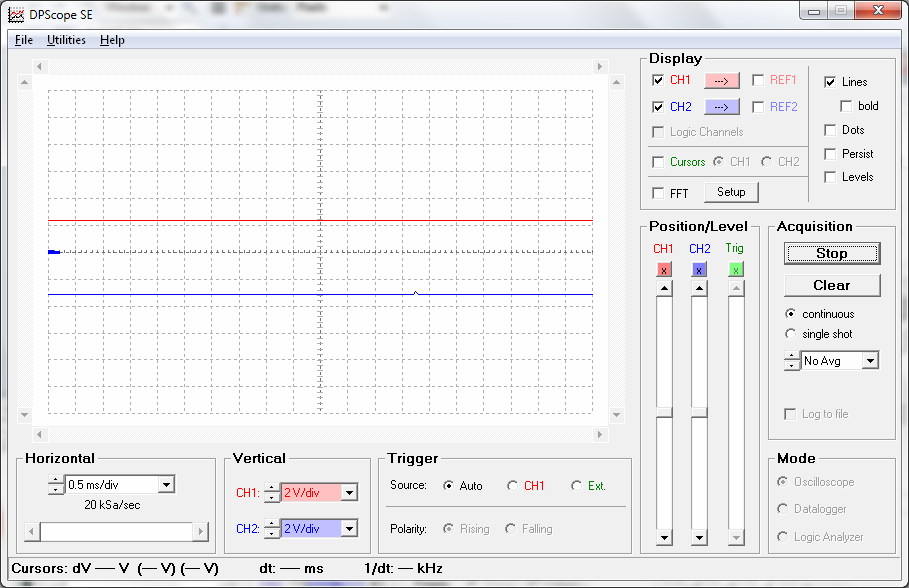Check the bold lines option

[x=846, y=106]
